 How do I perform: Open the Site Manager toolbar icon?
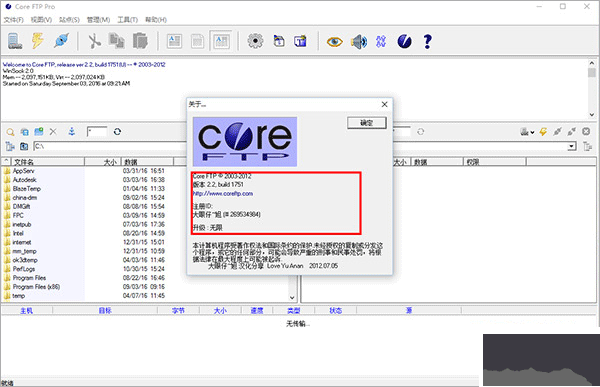(x=15, y=41)
